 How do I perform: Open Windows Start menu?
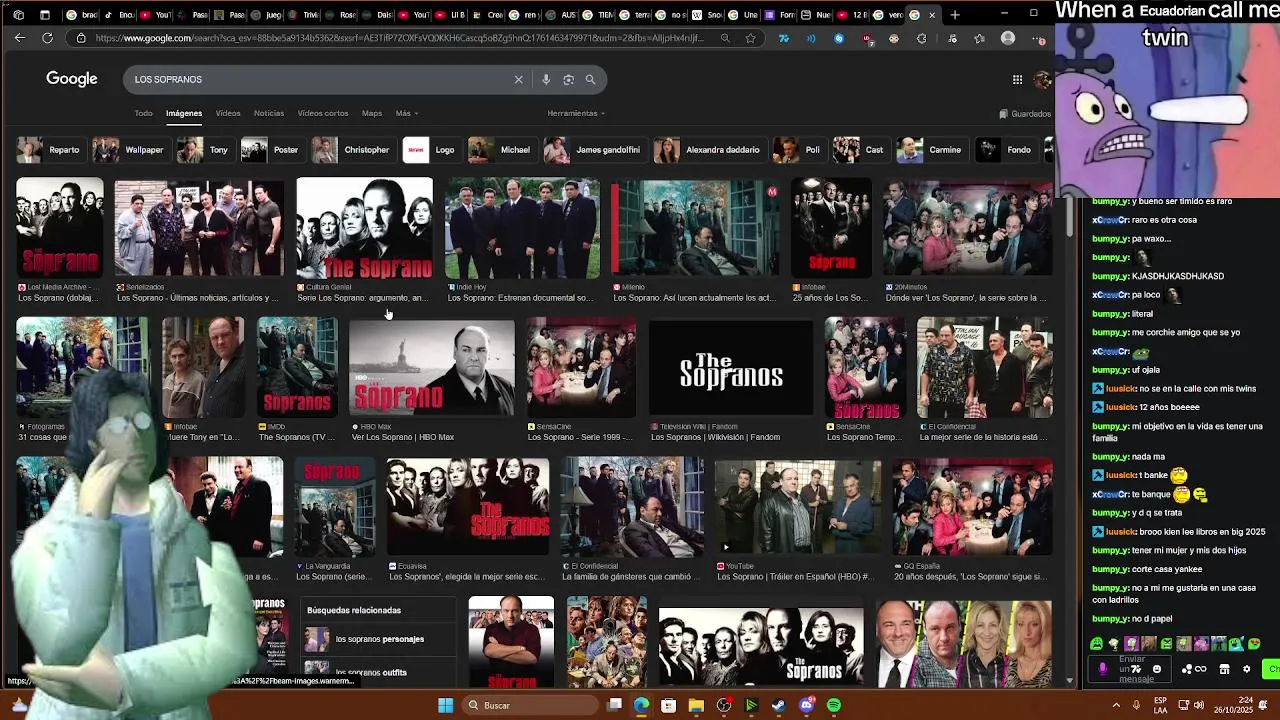click(x=445, y=705)
